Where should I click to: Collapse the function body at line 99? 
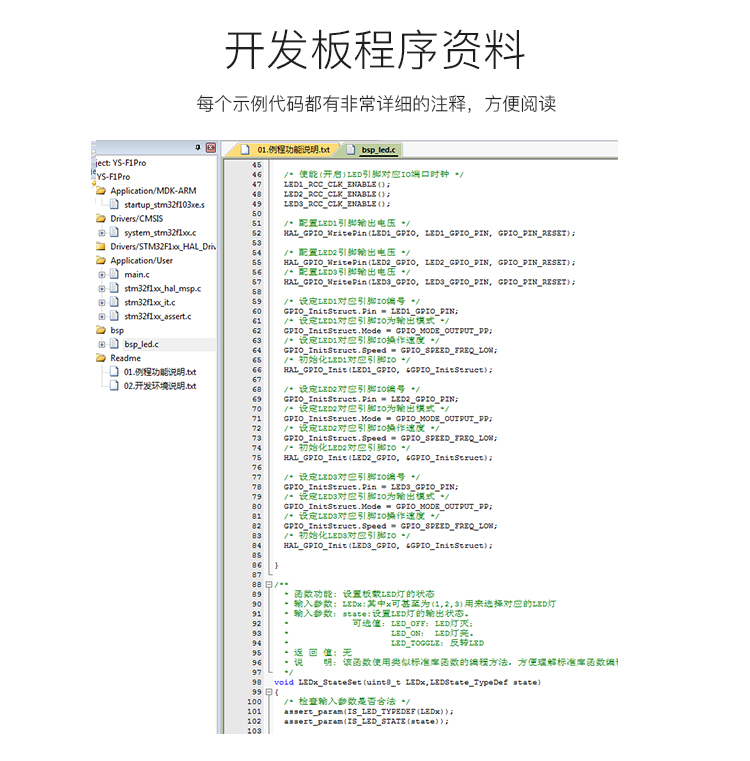point(269,692)
